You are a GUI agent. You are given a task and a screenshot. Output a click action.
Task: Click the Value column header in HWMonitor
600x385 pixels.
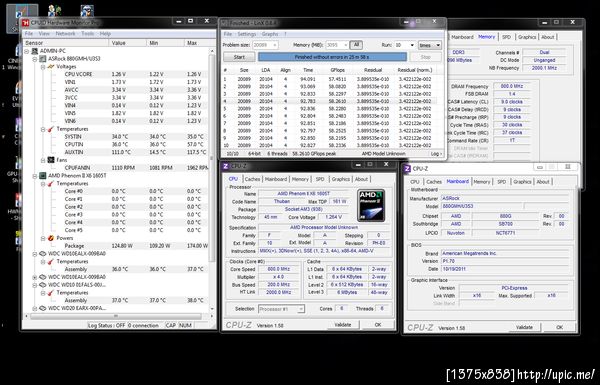coord(128,43)
